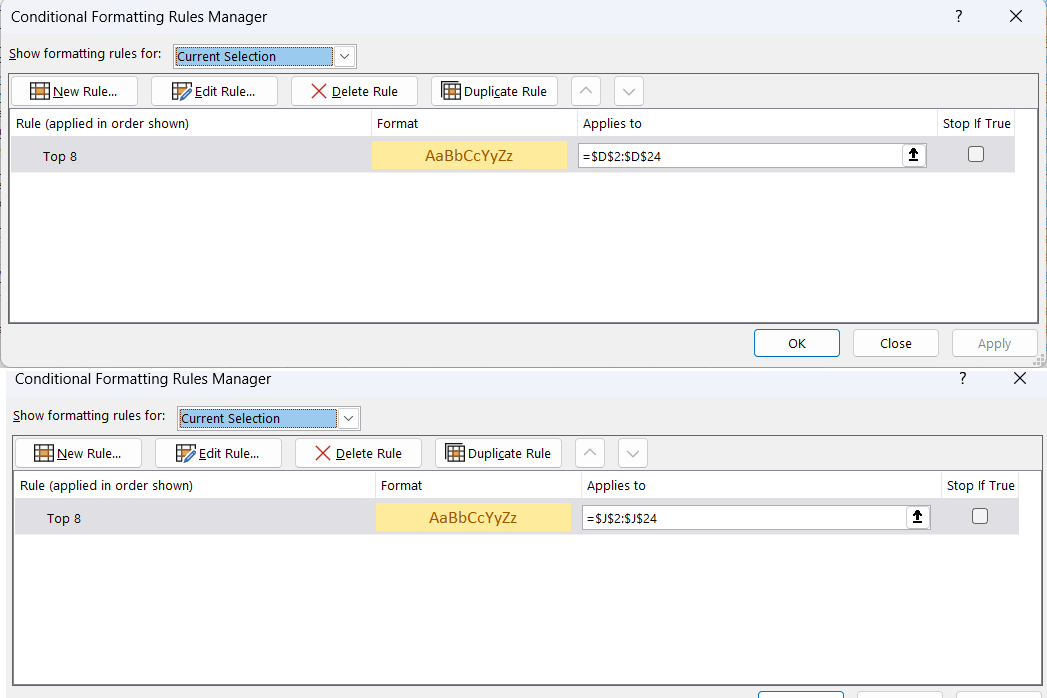Collapse the range selector for $D$2:$D$24
Image resolution: width=1047 pixels, height=698 pixels.
(913, 156)
